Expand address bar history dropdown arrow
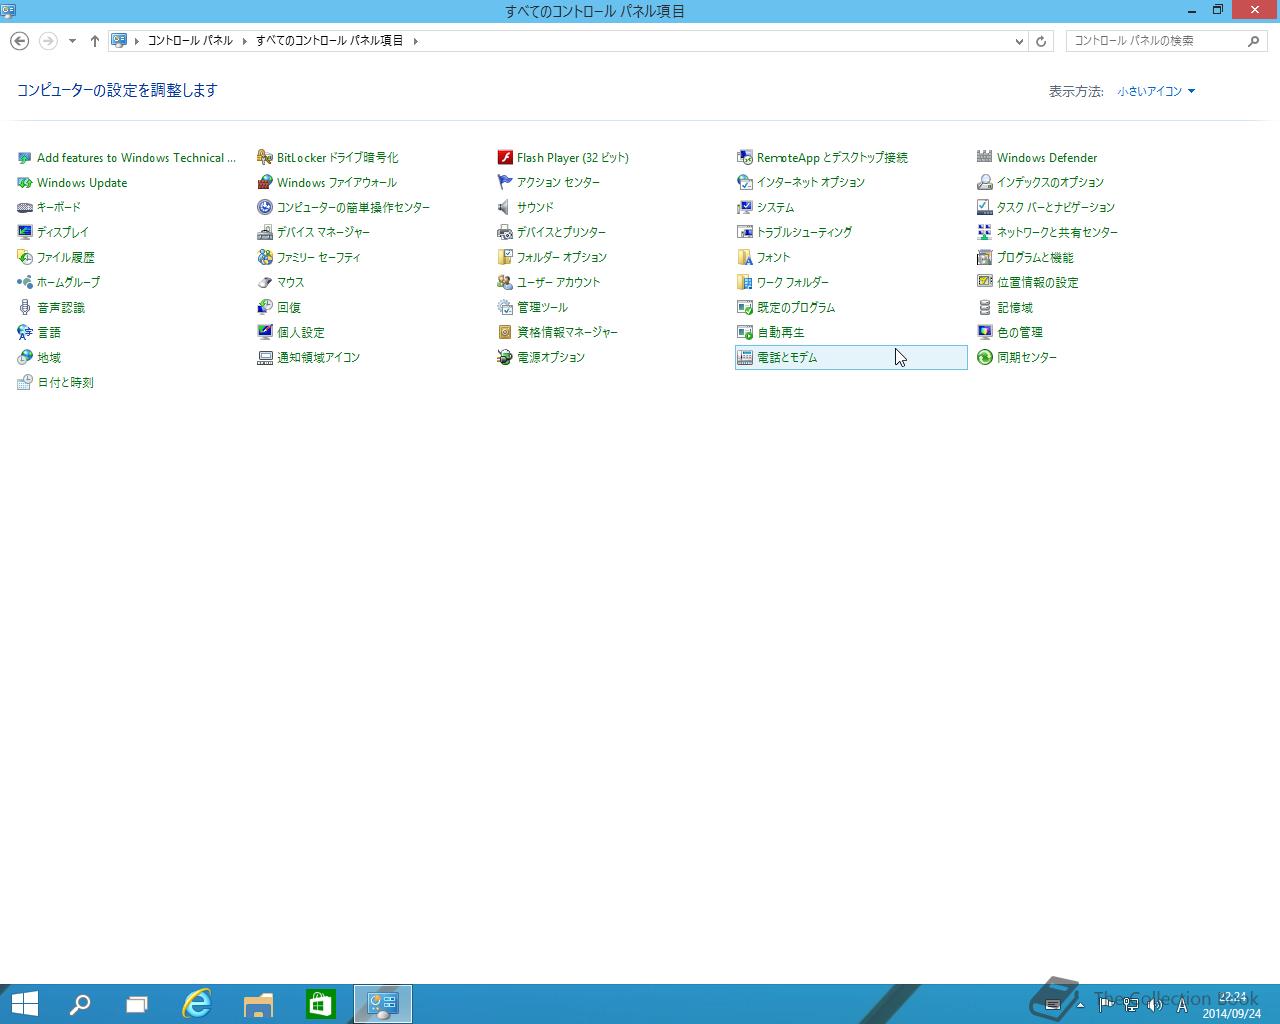 1019,41
